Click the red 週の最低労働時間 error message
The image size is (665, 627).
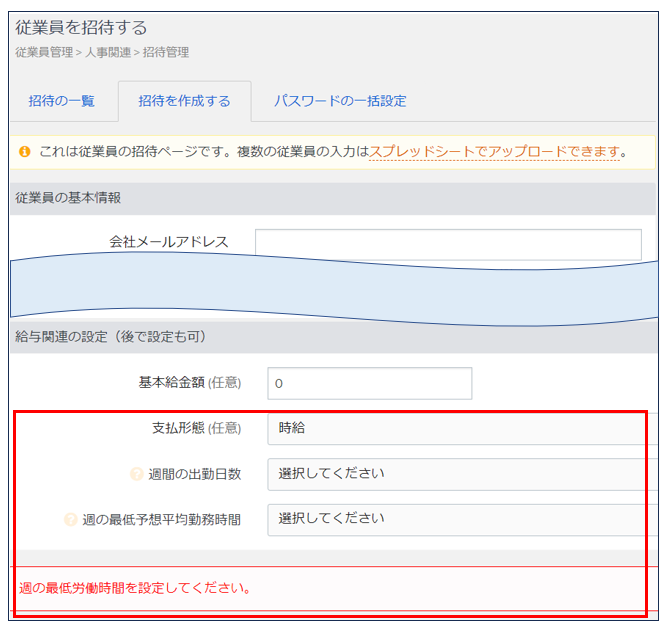click(x=134, y=587)
